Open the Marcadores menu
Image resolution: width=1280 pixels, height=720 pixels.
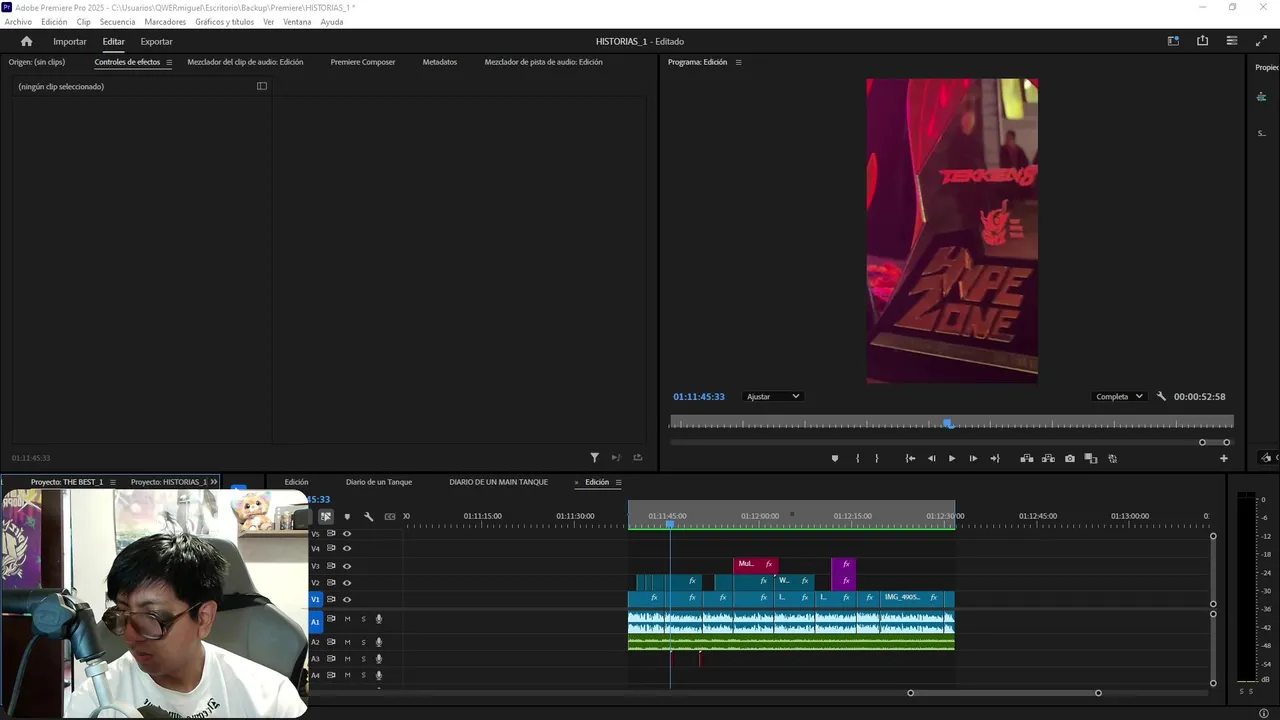(x=165, y=22)
